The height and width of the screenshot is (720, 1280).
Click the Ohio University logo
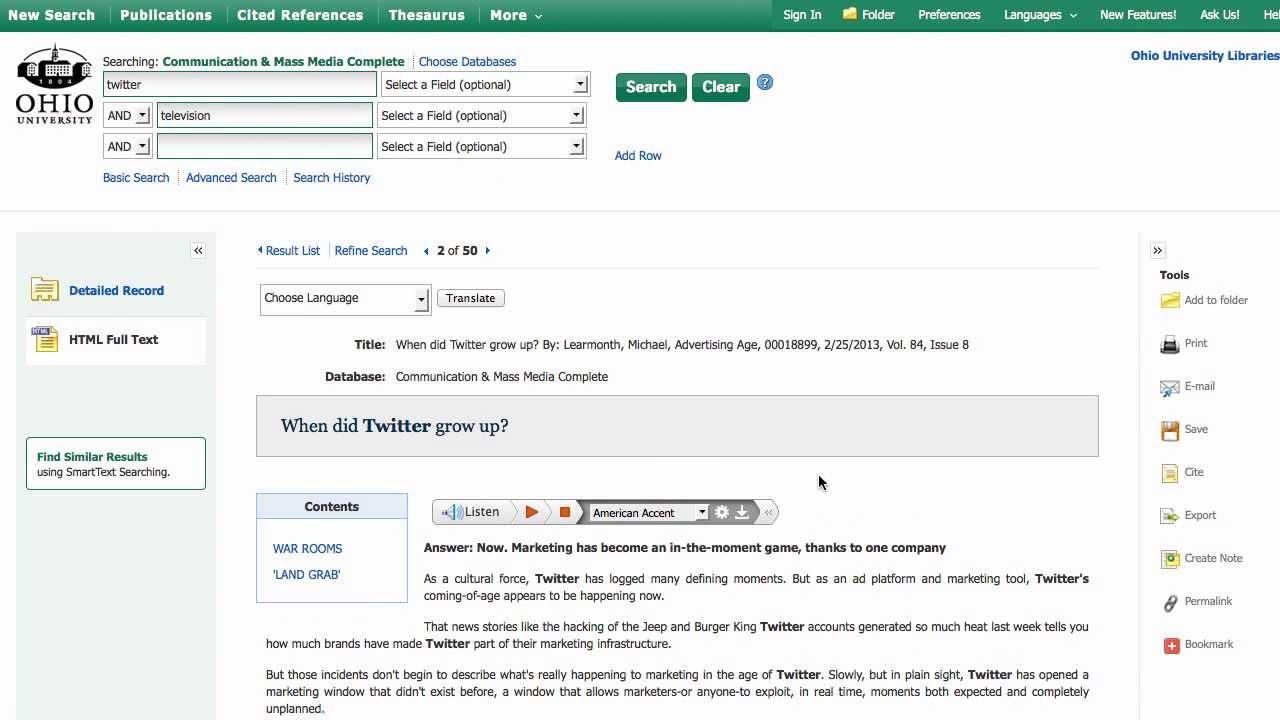coord(54,84)
